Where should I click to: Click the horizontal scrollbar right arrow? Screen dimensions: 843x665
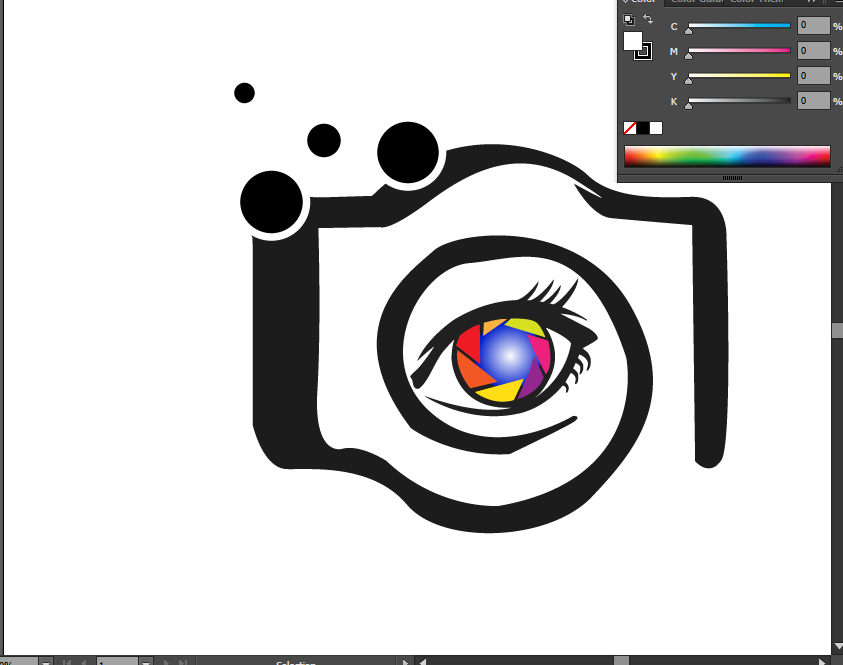pos(821,662)
